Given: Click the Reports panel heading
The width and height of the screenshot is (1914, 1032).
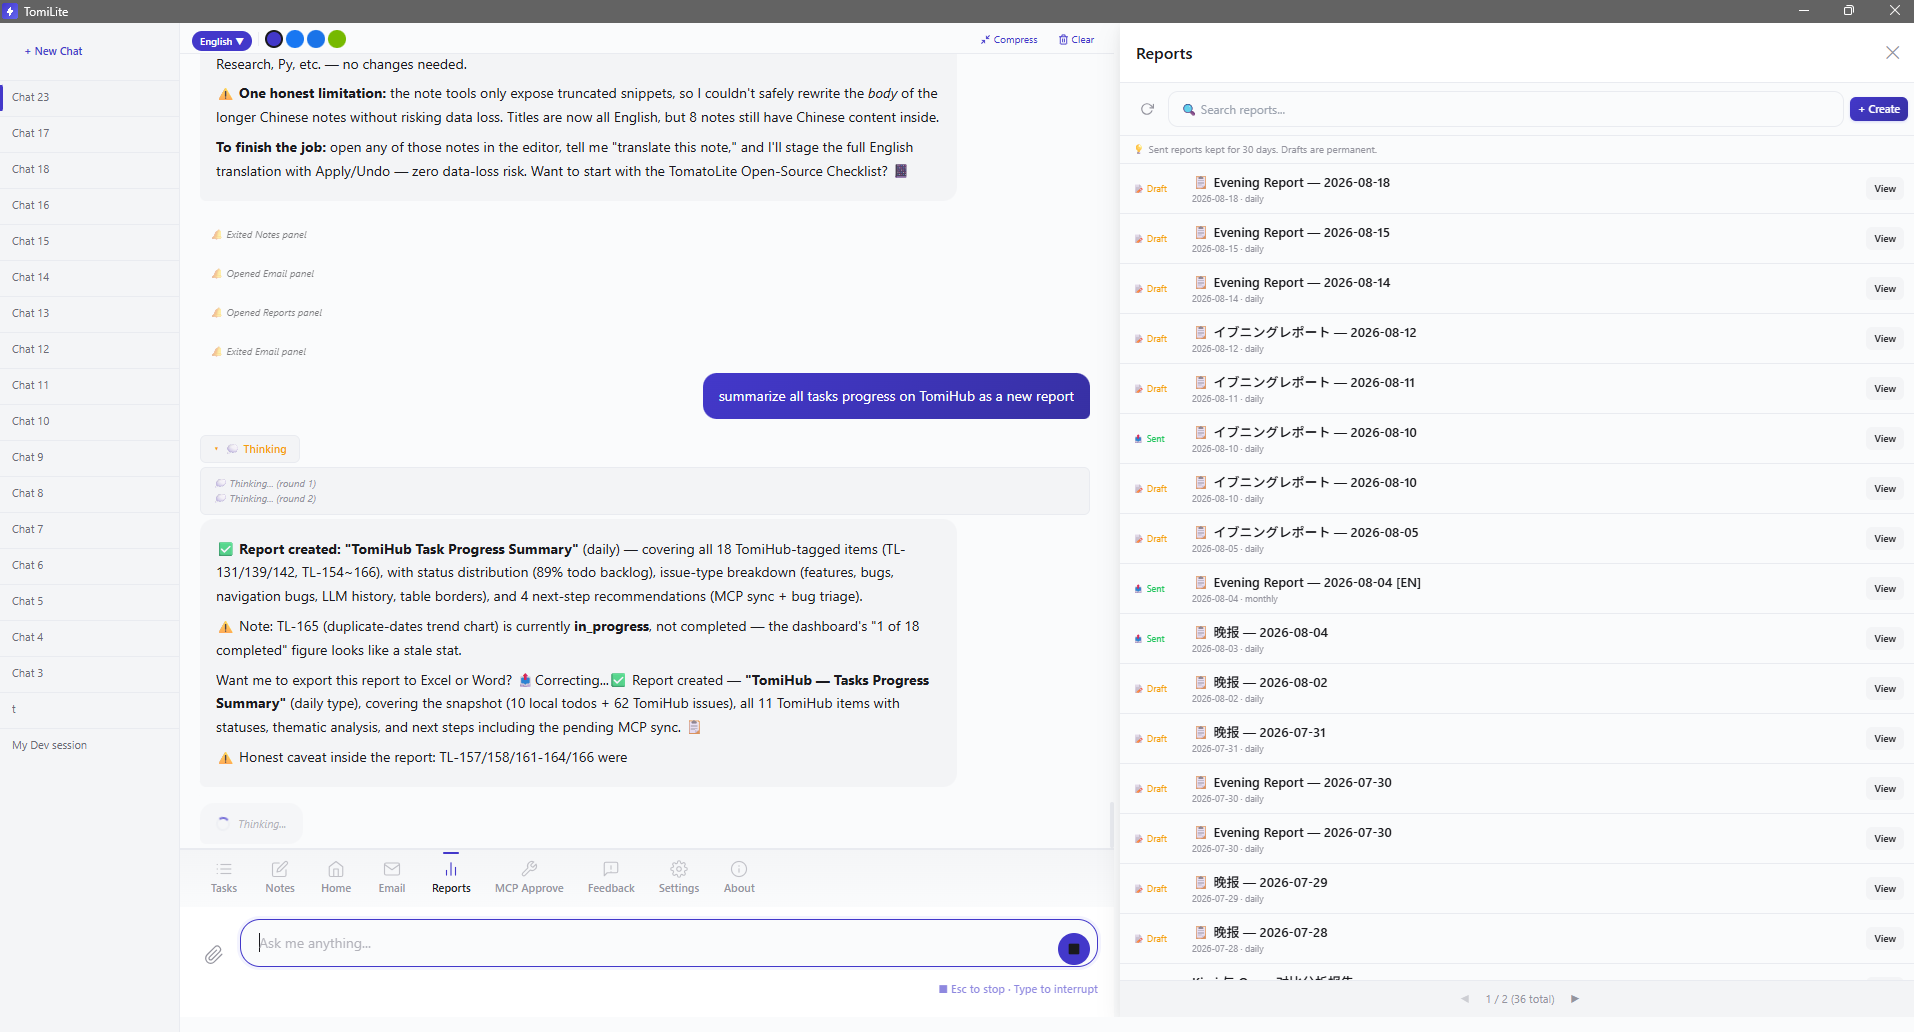Looking at the screenshot, I should click(1164, 53).
